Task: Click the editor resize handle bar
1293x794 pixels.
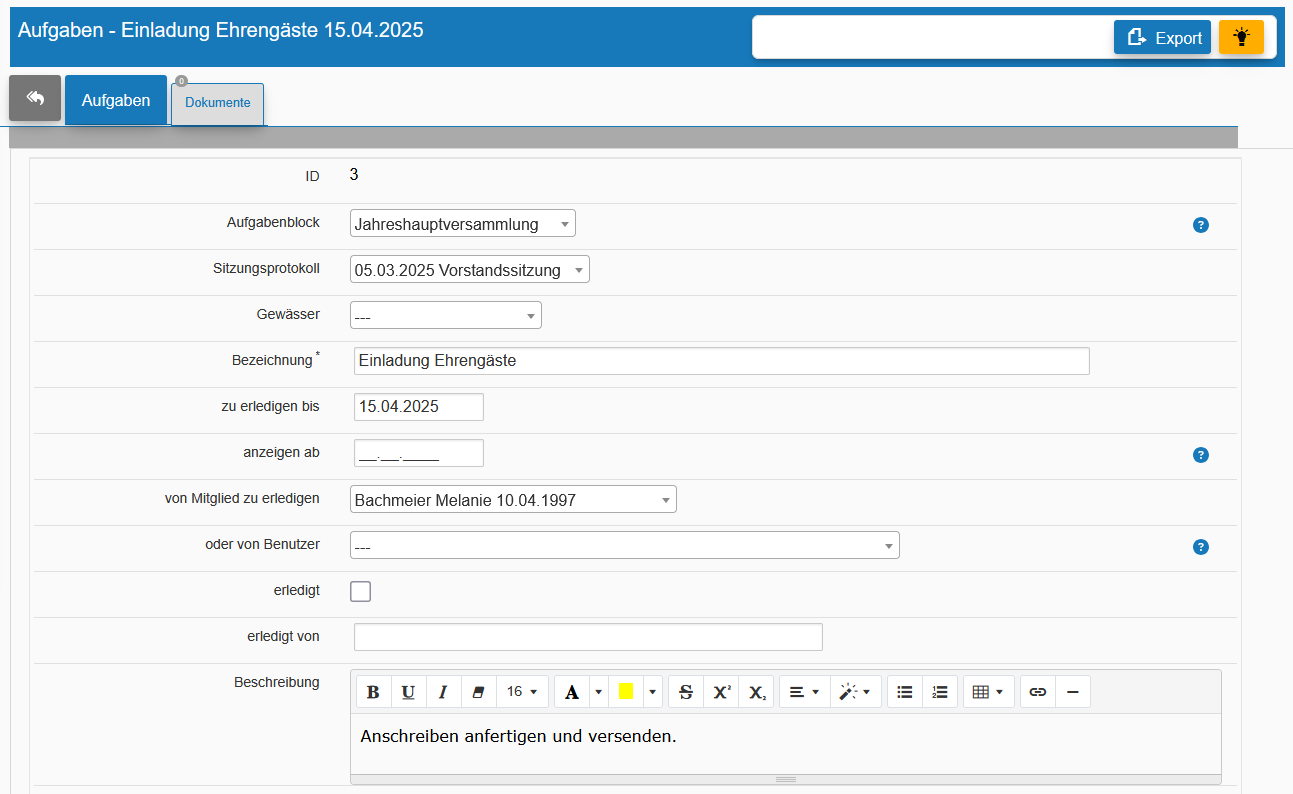Action: [786, 779]
